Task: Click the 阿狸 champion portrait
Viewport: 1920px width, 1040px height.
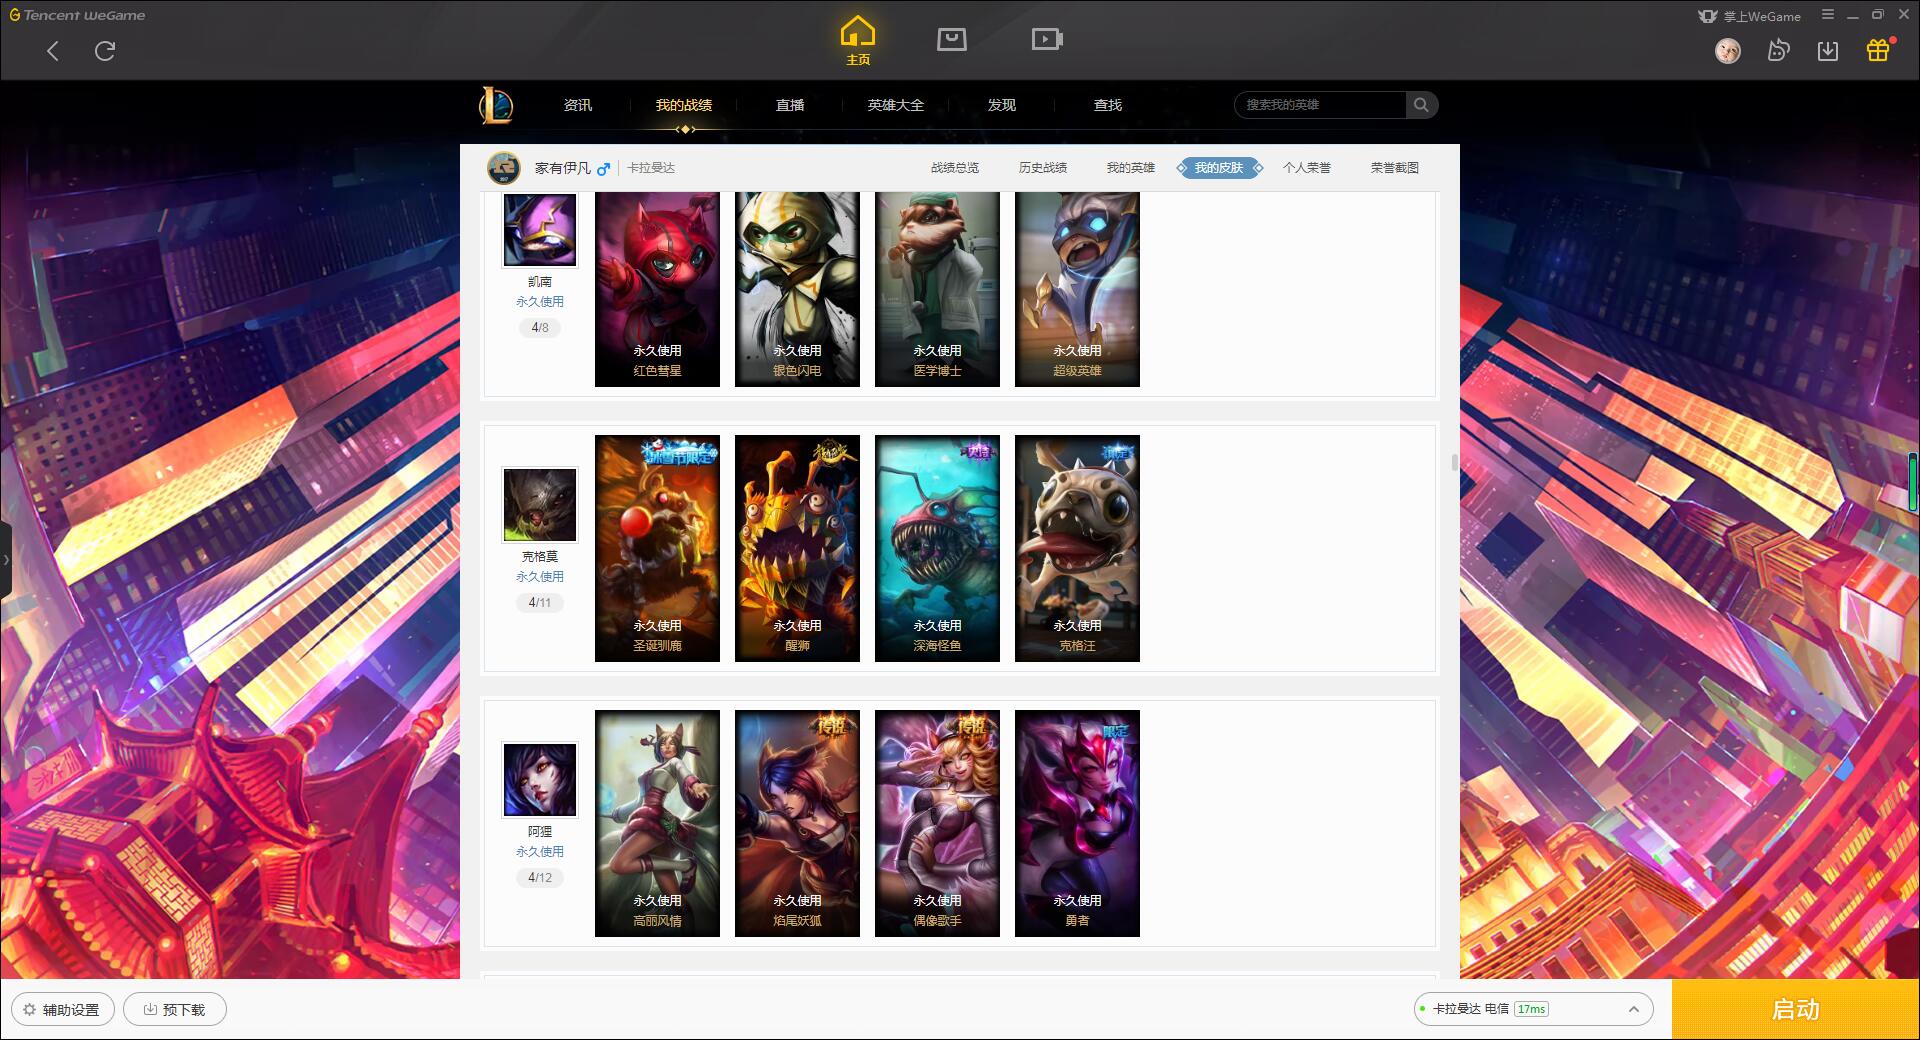Action: (540, 780)
